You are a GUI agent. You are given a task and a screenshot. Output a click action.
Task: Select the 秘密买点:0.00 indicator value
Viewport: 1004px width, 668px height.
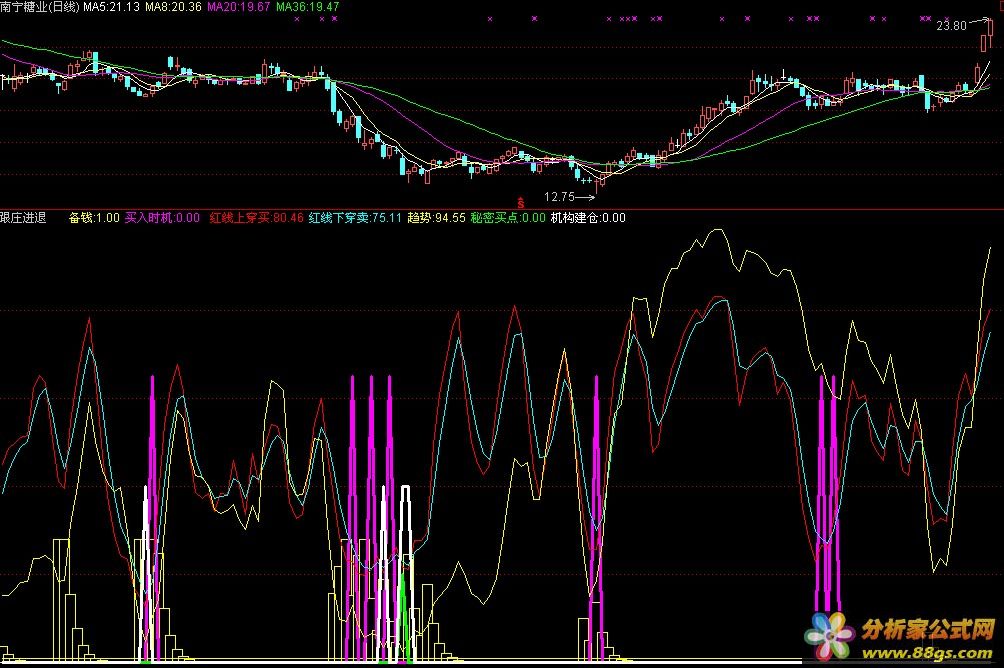click(x=508, y=218)
